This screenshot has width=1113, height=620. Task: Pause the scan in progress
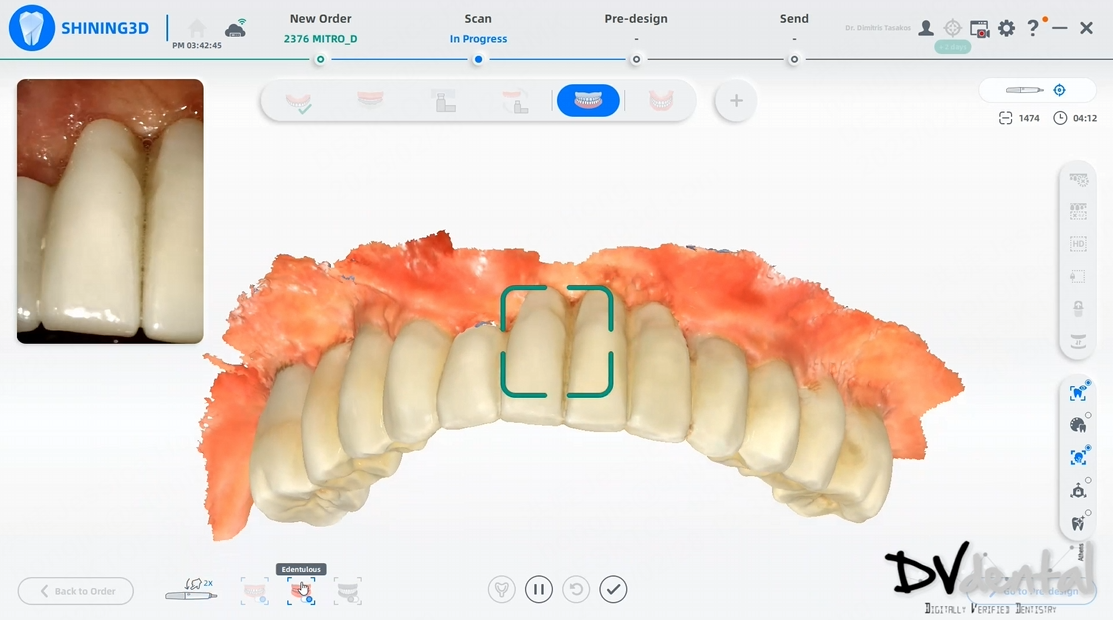pos(538,590)
